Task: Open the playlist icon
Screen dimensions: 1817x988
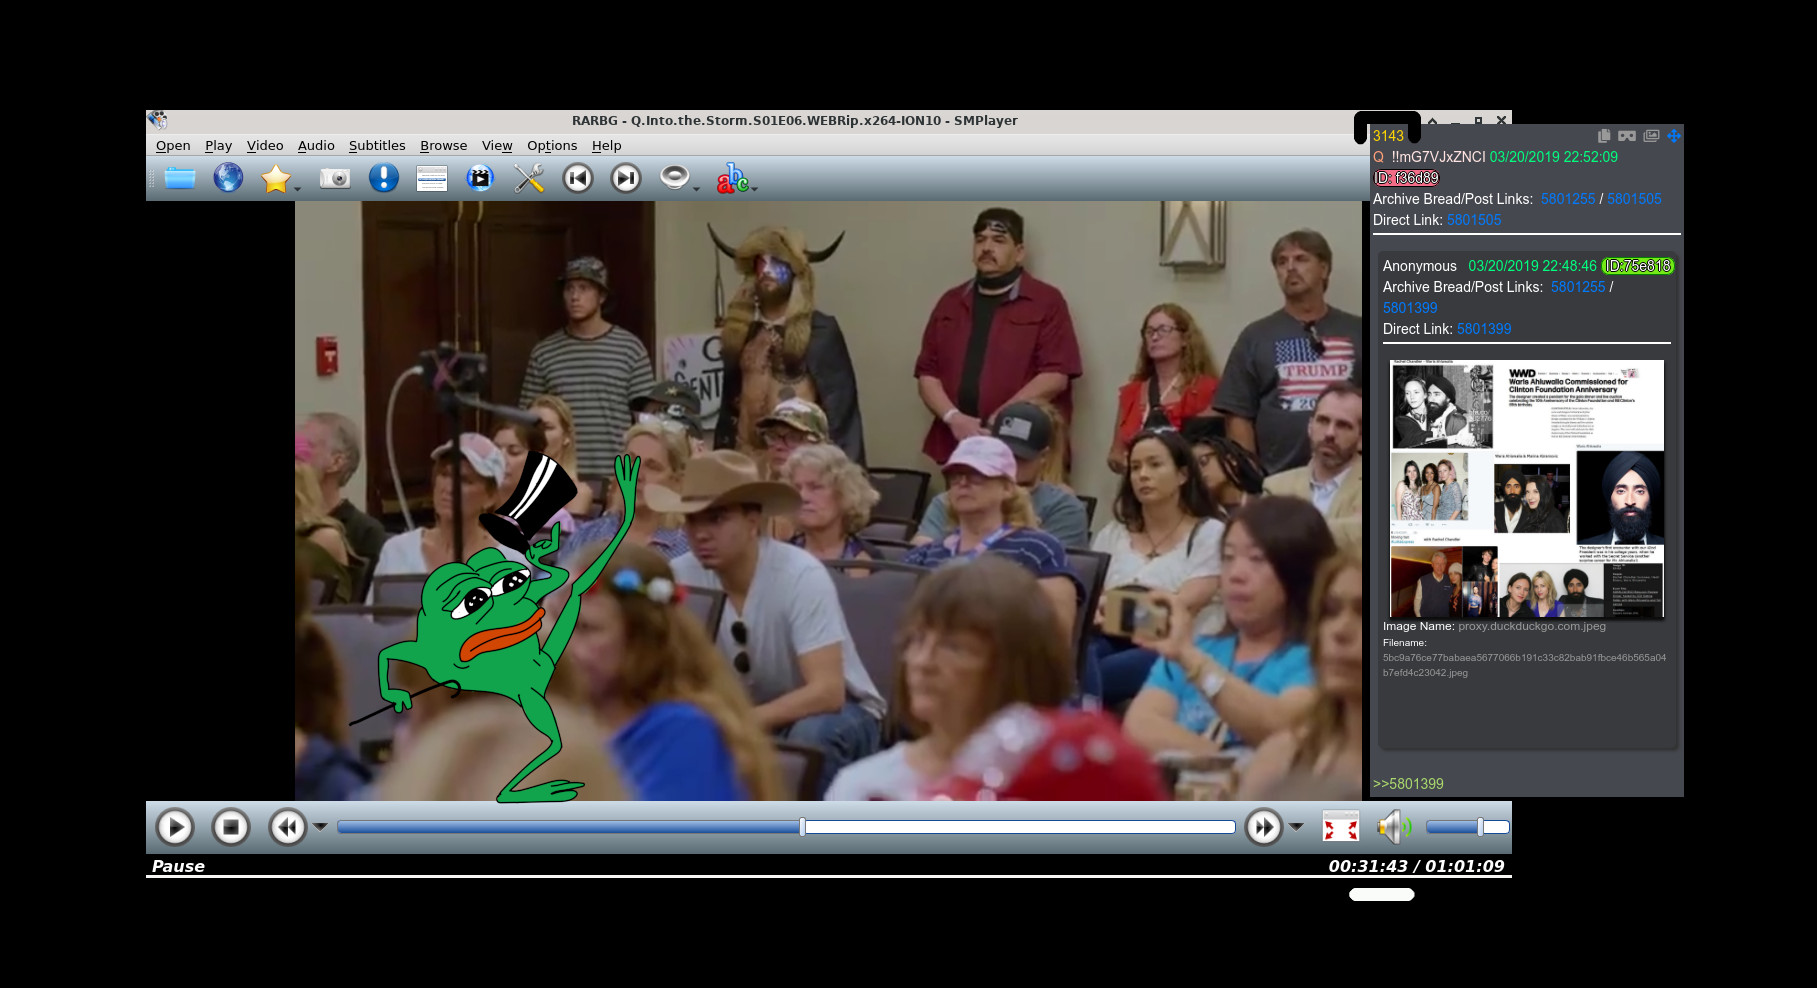Action: coord(432,179)
